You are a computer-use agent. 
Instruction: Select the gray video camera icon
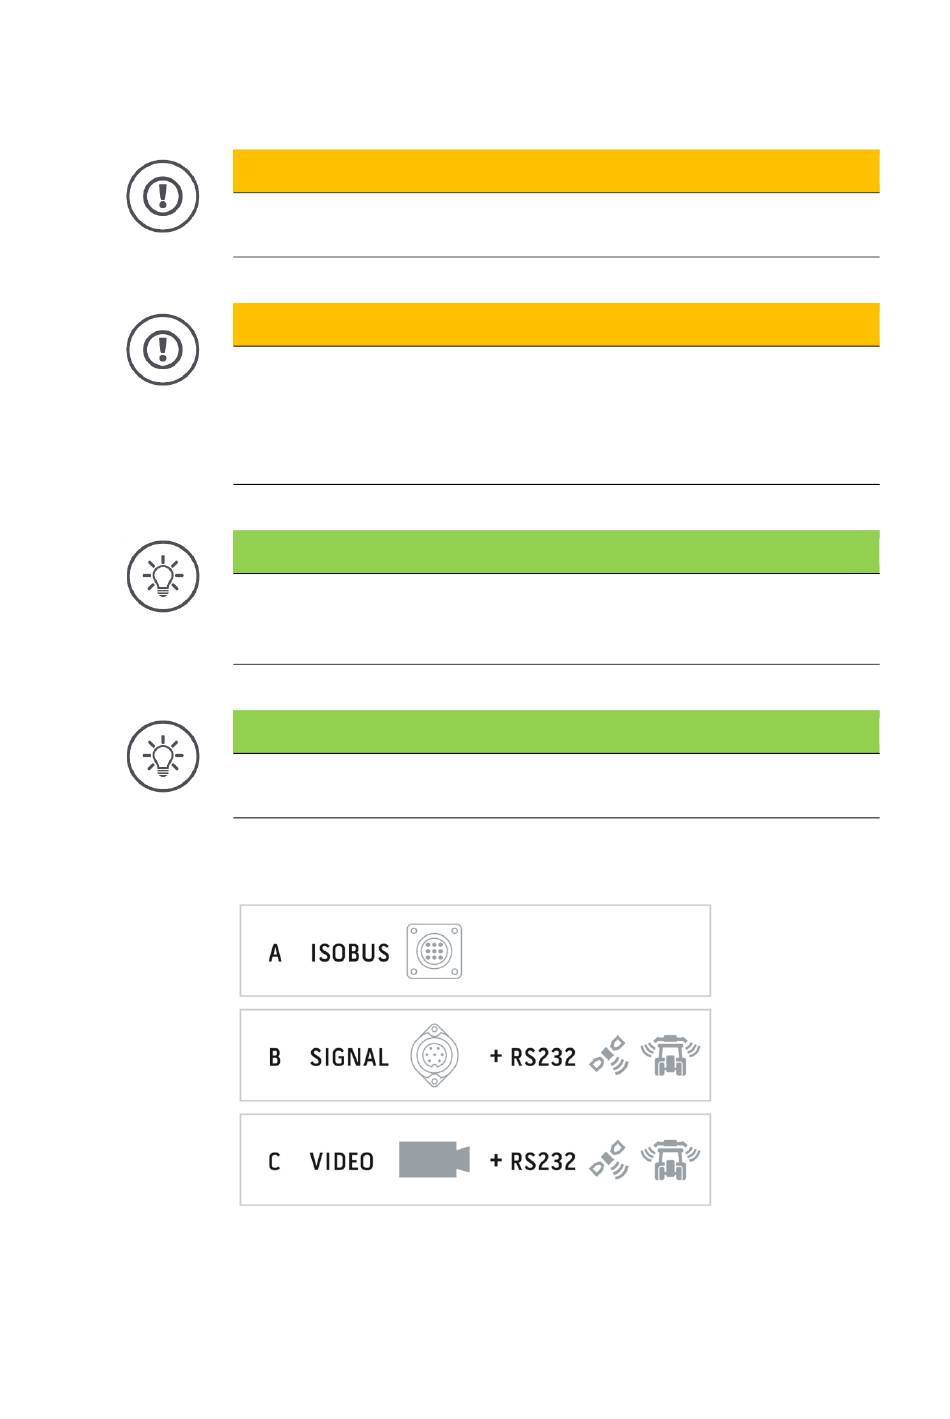(434, 1159)
